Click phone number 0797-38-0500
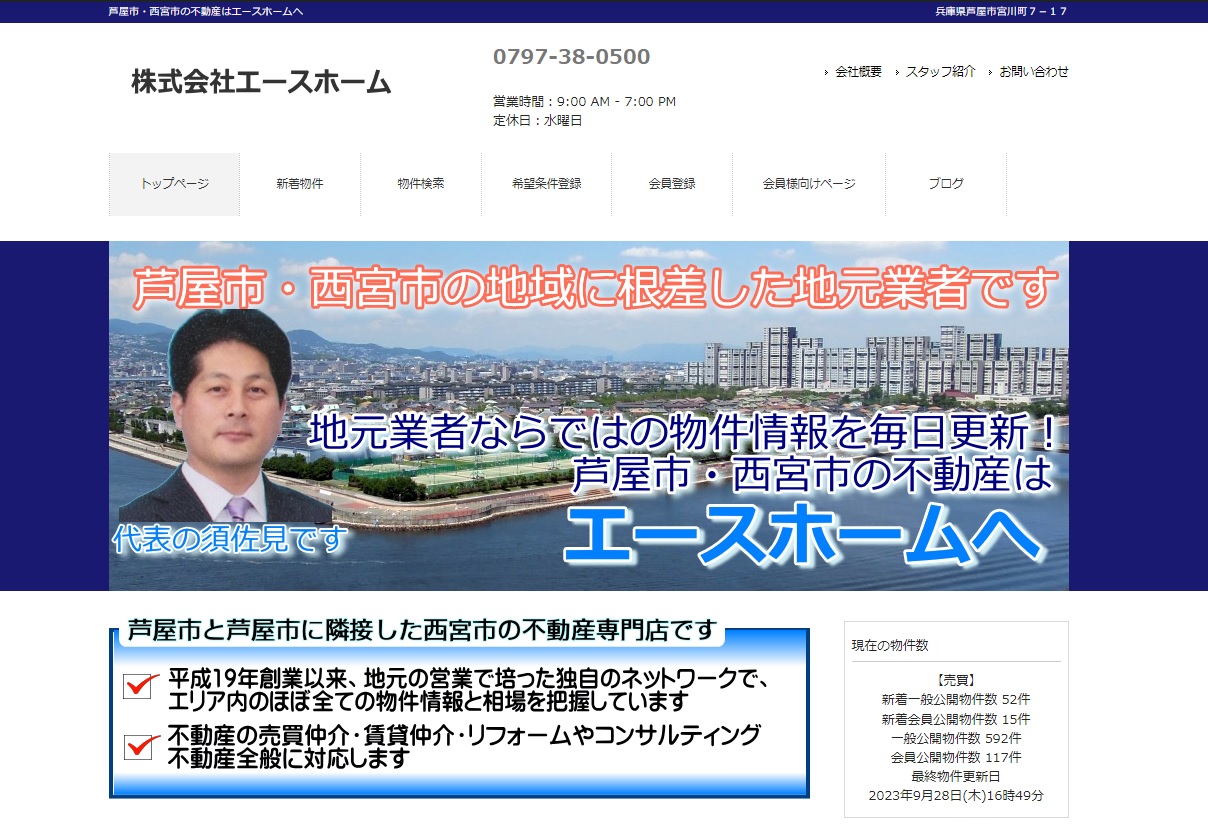 point(572,57)
